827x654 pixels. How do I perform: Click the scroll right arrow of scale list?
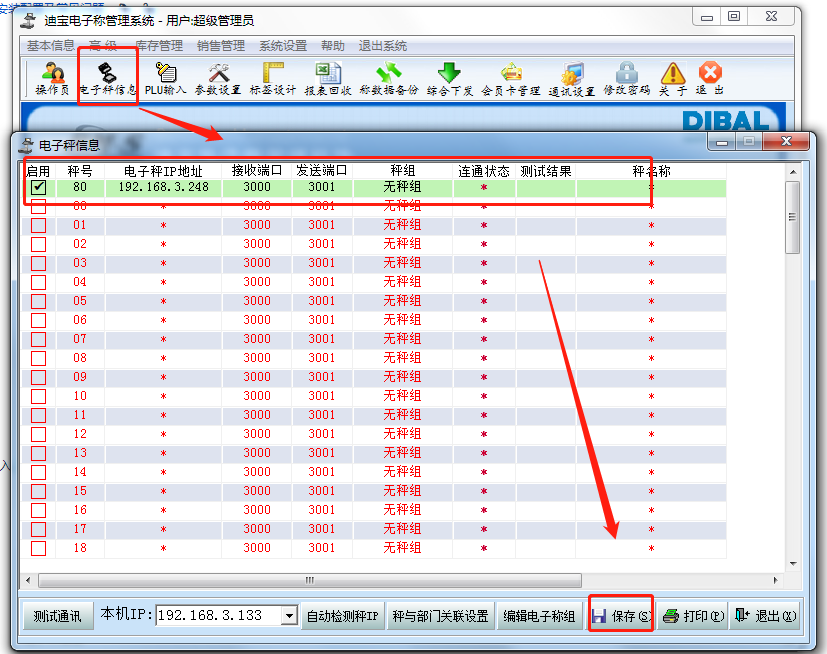[775, 580]
